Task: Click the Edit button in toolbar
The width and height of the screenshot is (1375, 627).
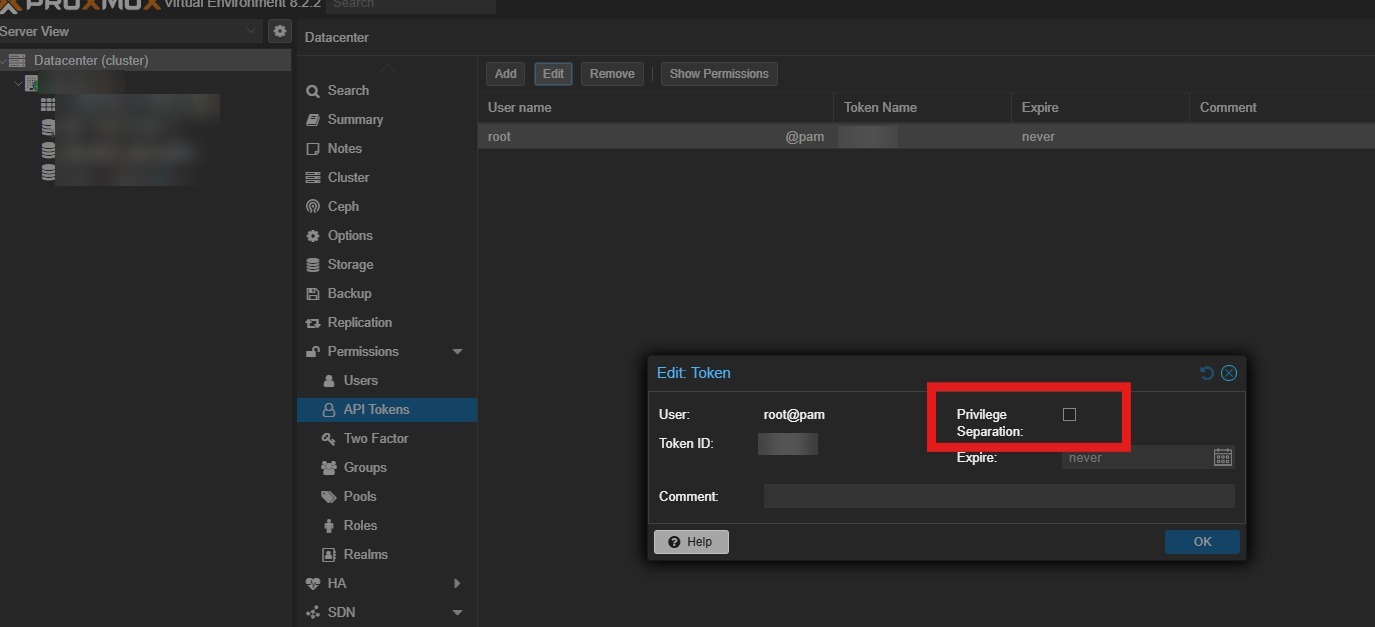Action: (x=553, y=74)
